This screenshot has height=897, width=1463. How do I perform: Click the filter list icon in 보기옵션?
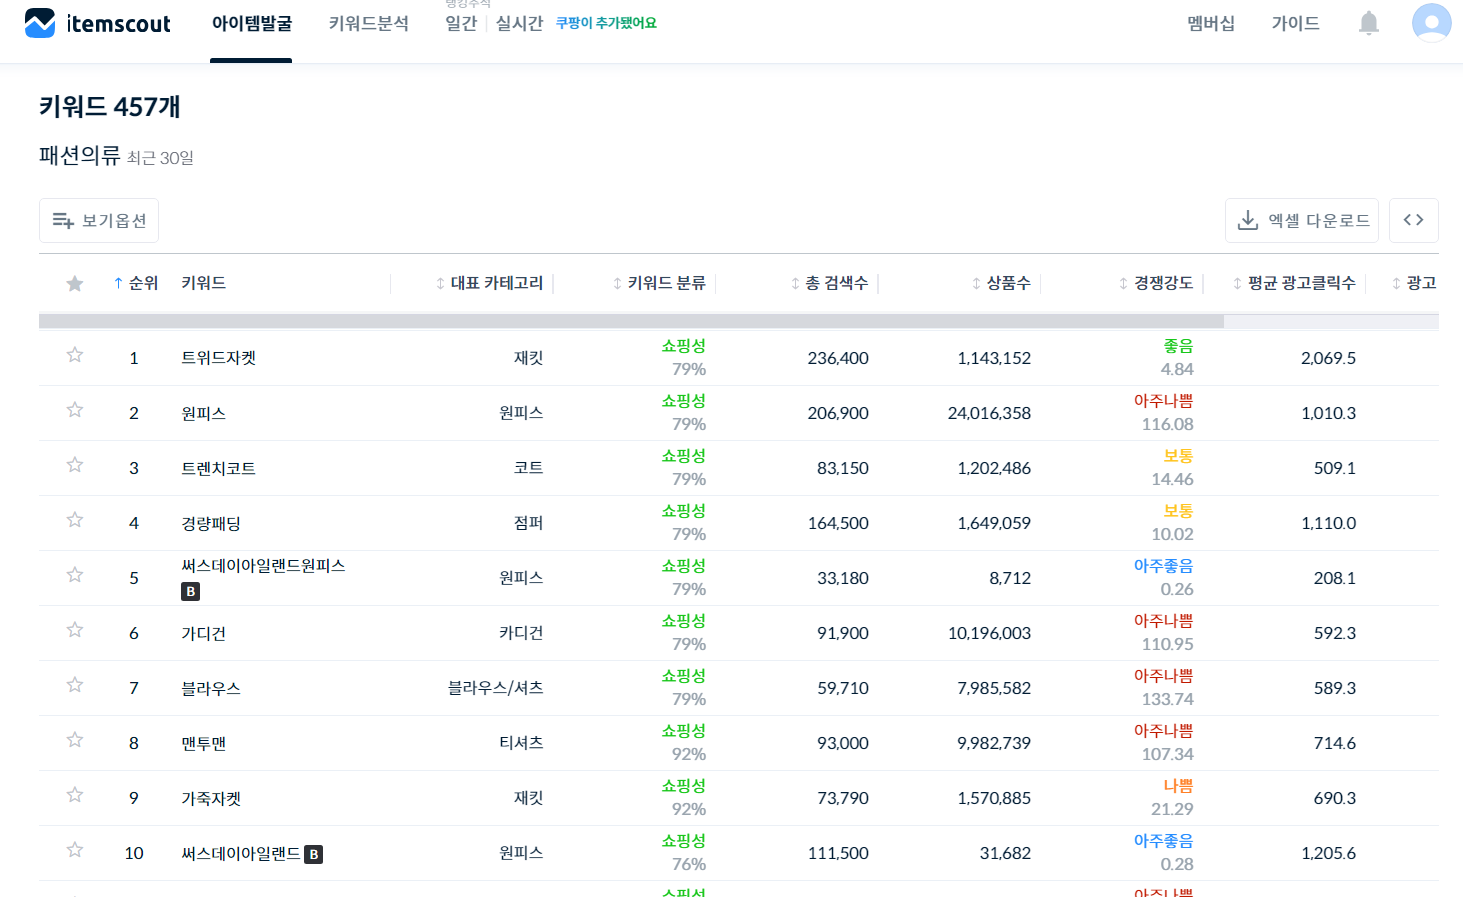62,220
